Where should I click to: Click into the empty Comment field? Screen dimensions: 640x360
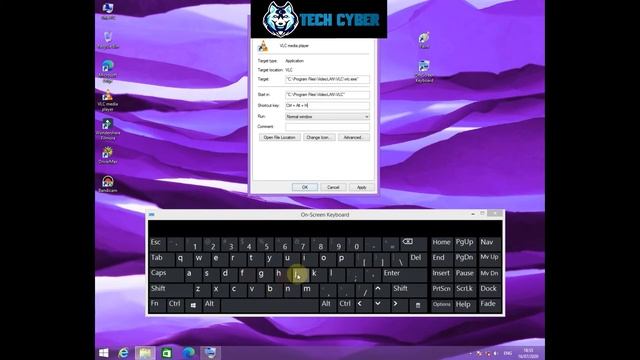click(x=327, y=127)
